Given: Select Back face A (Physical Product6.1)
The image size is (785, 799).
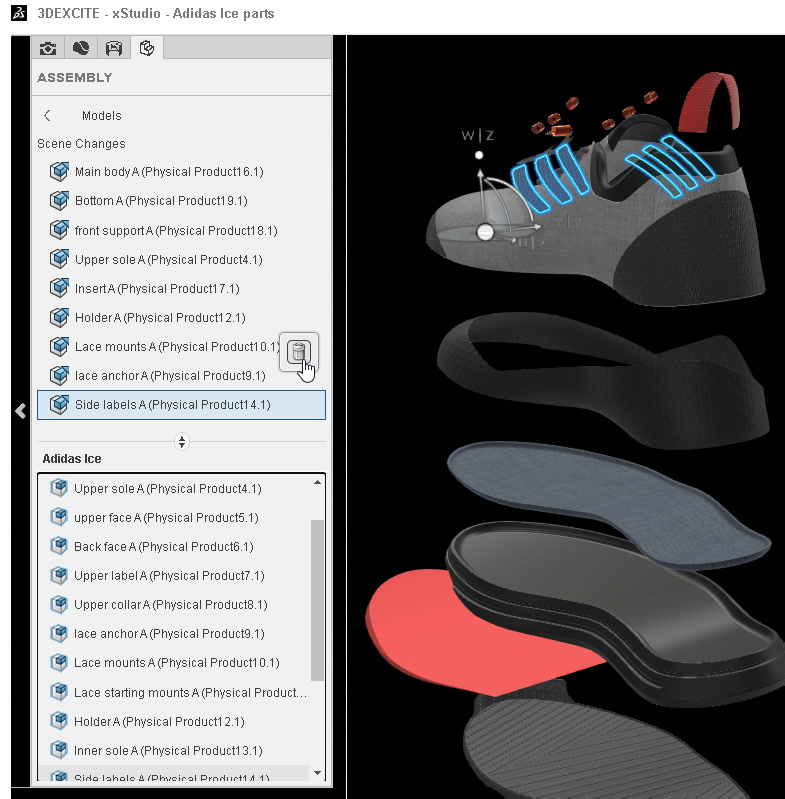Looking at the screenshot, I should 174,547.
